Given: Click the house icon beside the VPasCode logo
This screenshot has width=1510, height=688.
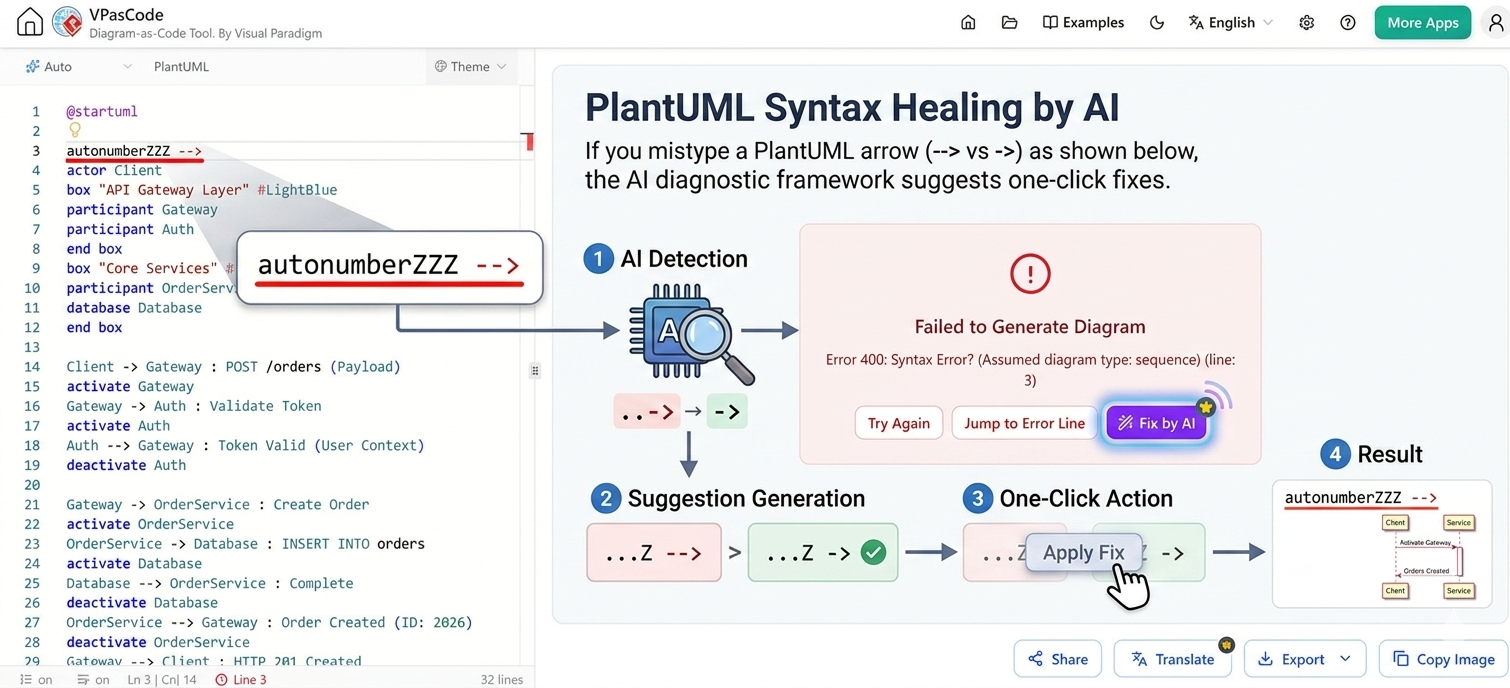Looking at the screenshot, I should (30, 22).
